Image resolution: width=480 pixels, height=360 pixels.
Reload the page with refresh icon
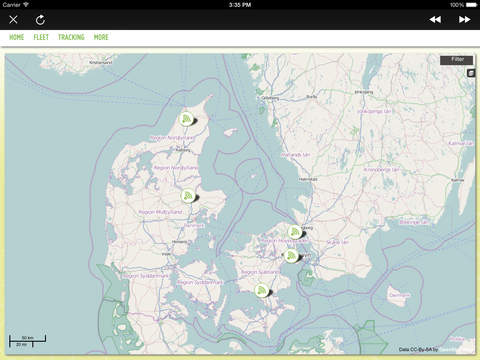coord(40,20)
